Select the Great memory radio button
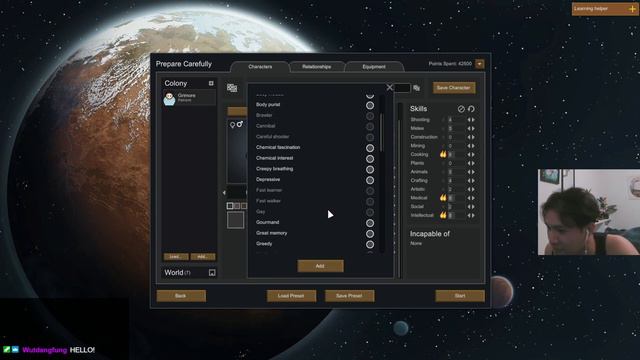The height and width of the screenshot is (360, 640). click(370, 233)
